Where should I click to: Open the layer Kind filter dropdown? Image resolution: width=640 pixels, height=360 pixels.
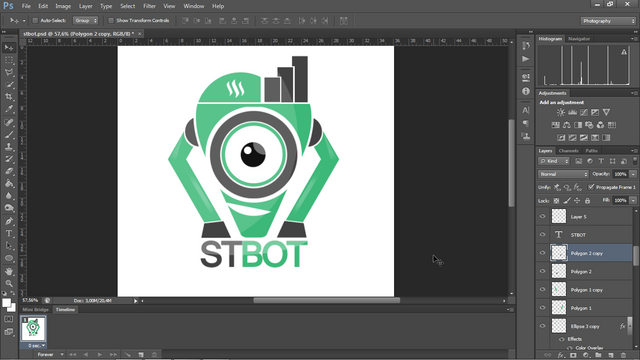[x=554, y=161]
